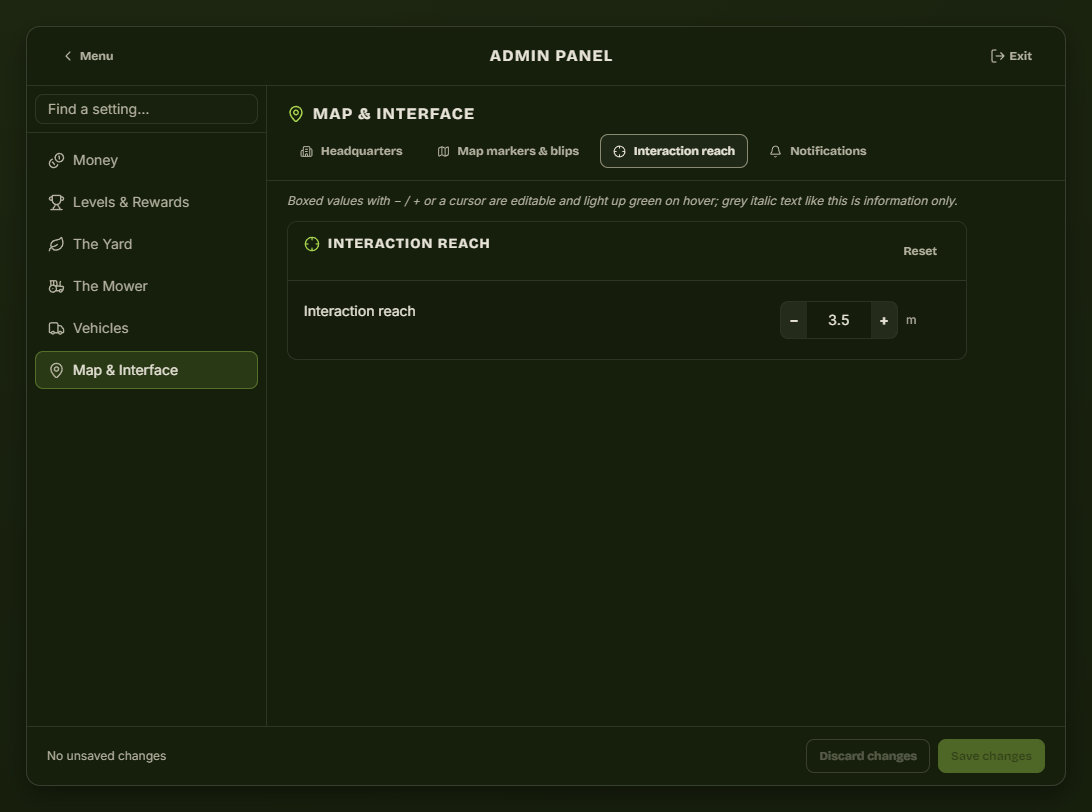Select the Interaction reach tab
Viewport: 1092px width, 812px height.
674,151
